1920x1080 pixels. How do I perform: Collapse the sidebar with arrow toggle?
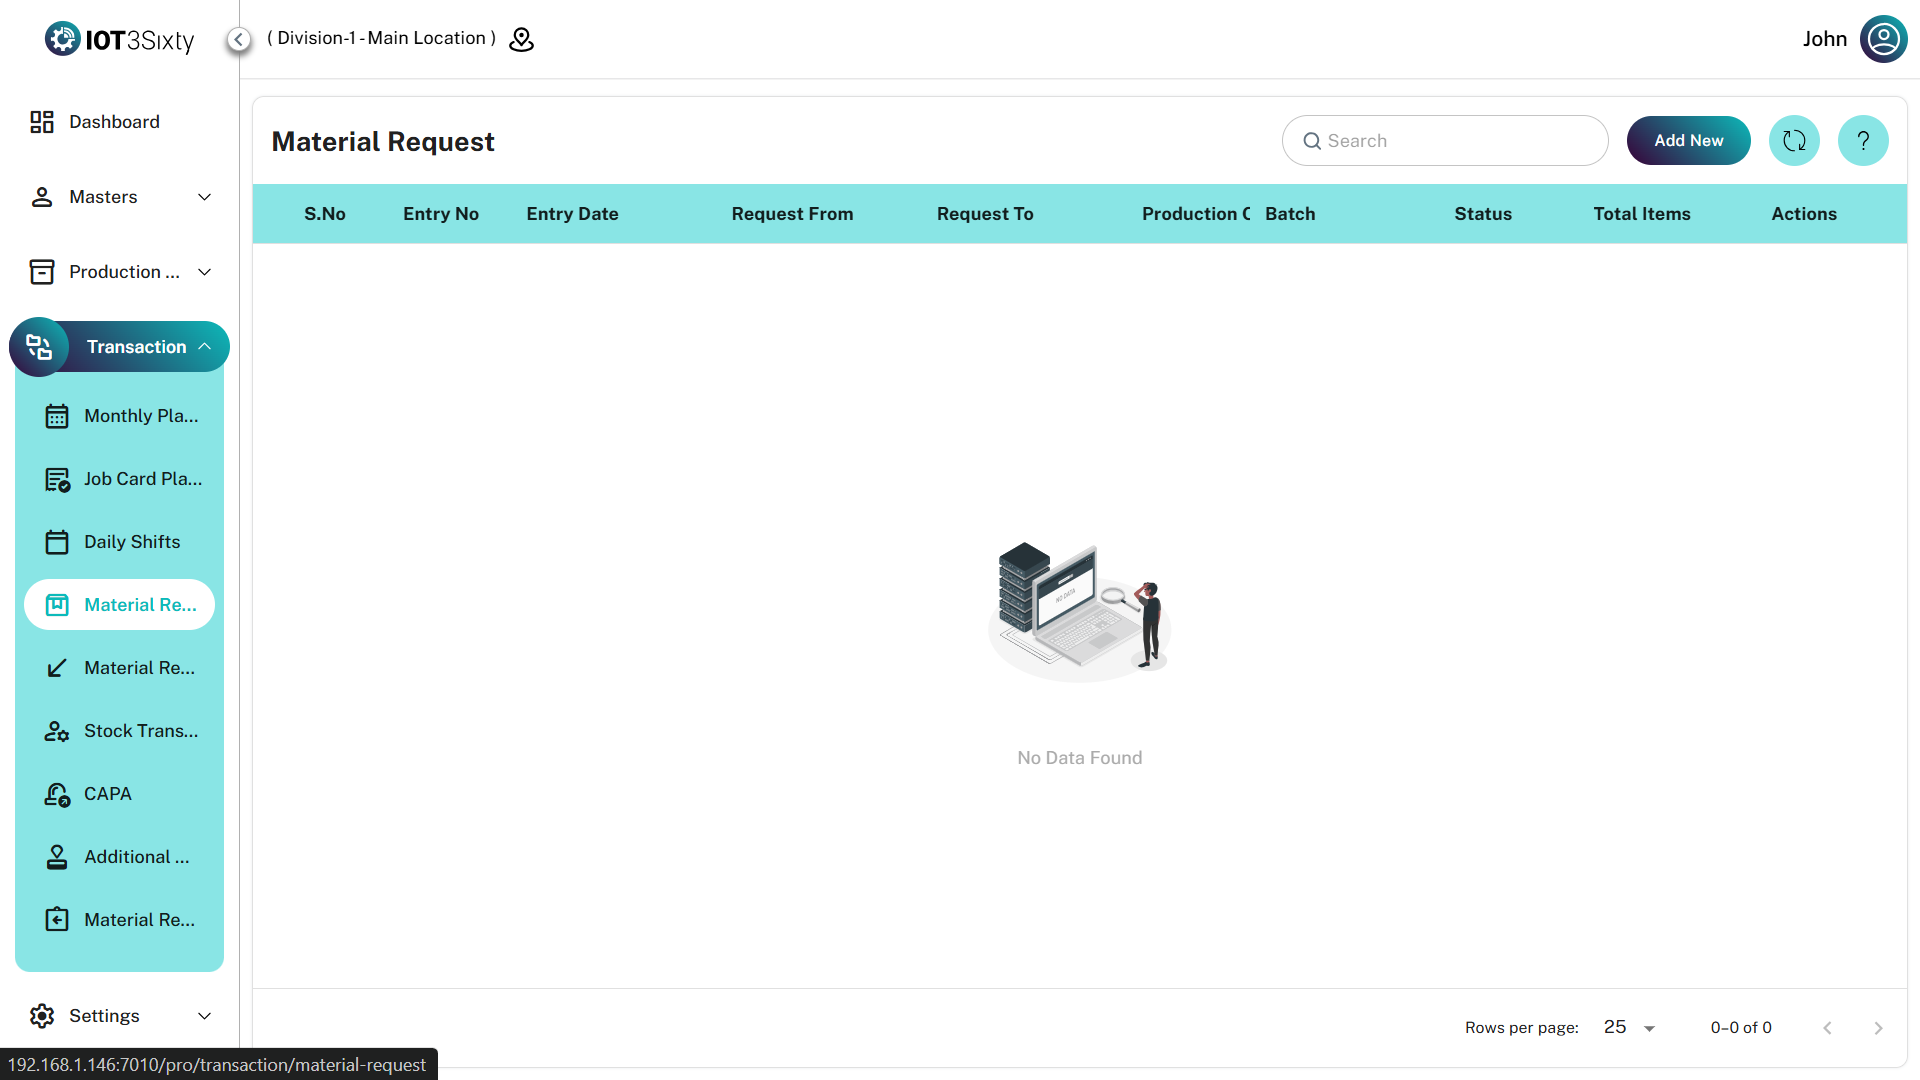point(239,39)
